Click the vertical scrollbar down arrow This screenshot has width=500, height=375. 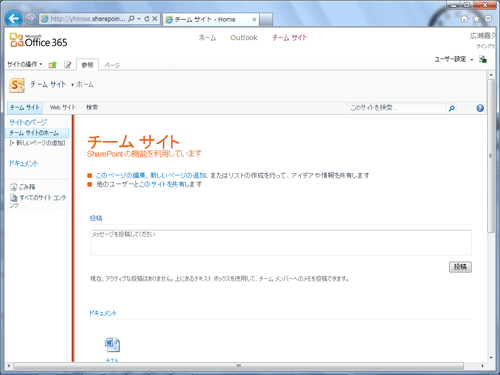tap(491, 357)
